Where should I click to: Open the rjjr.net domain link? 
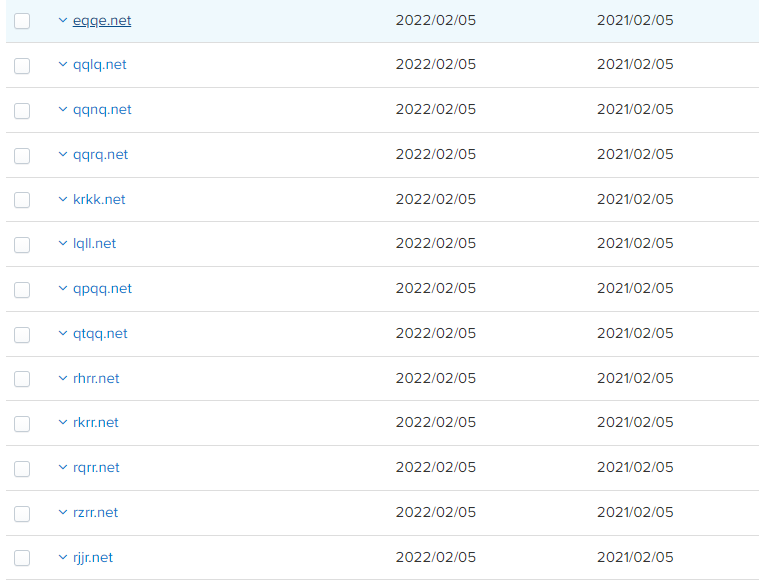pyautogui.click(x=92, y=558)
